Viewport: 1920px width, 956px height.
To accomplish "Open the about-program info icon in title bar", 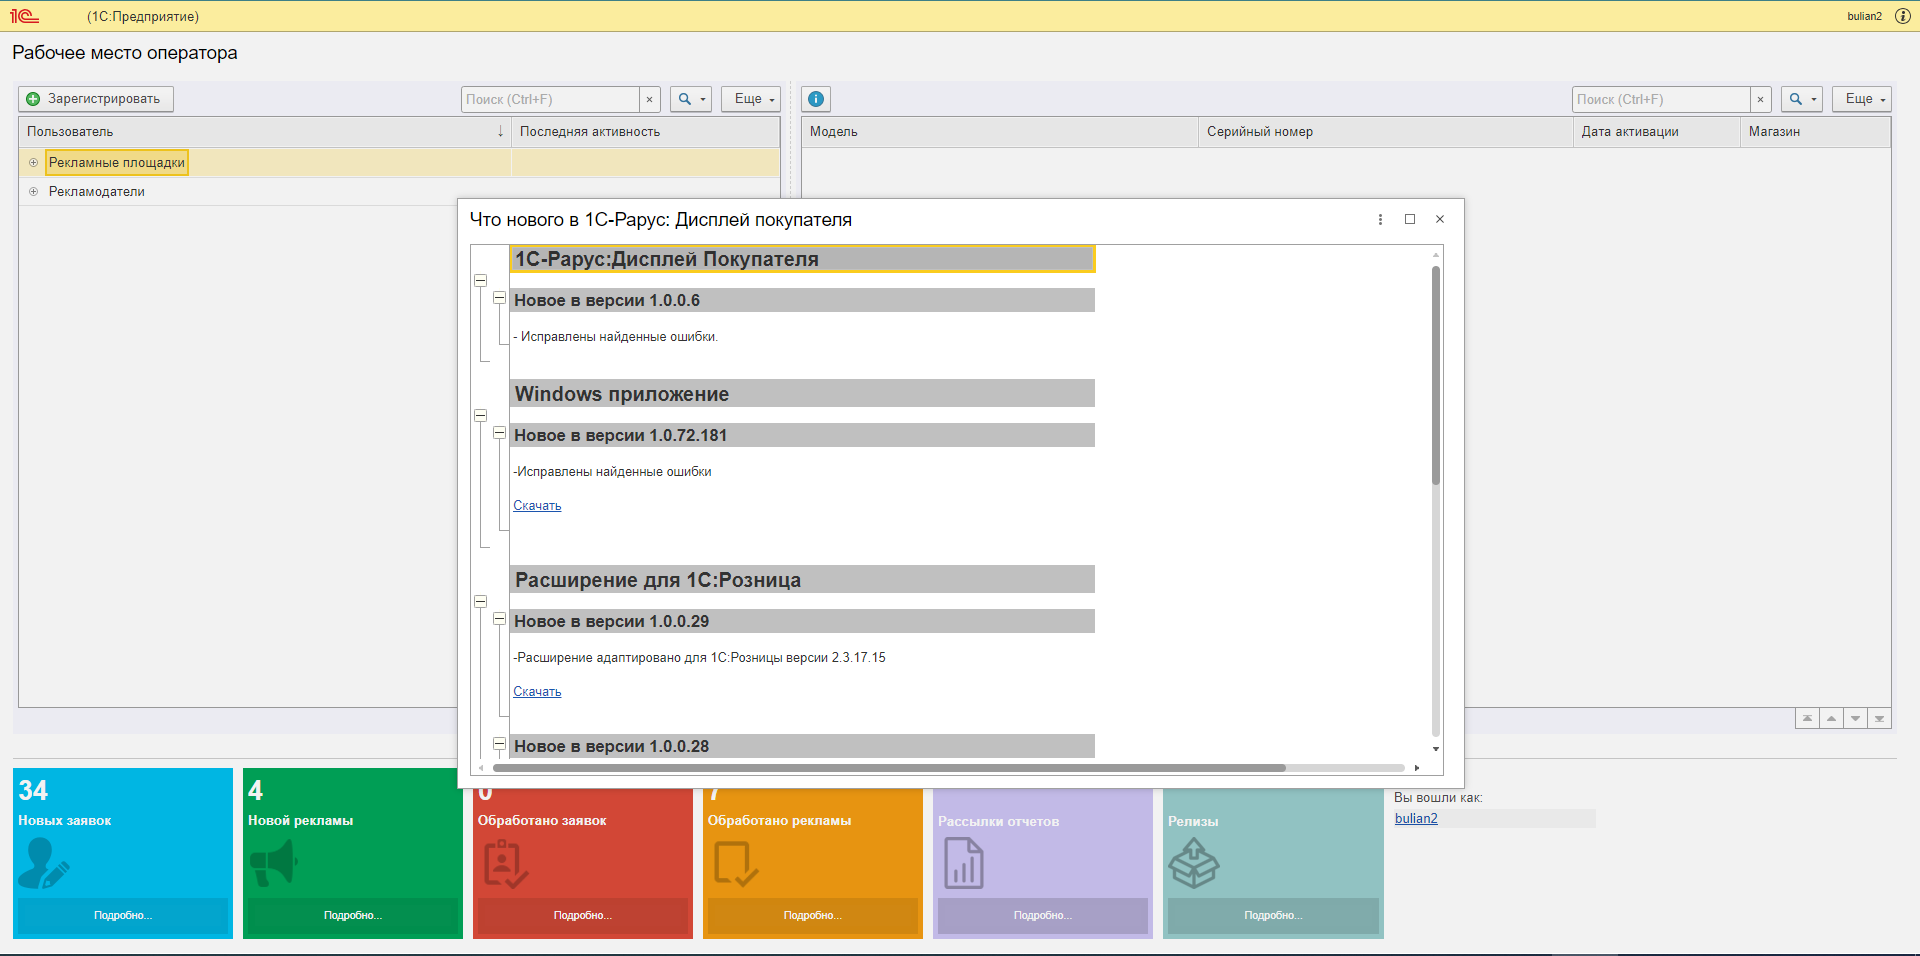I will 1902,16.
